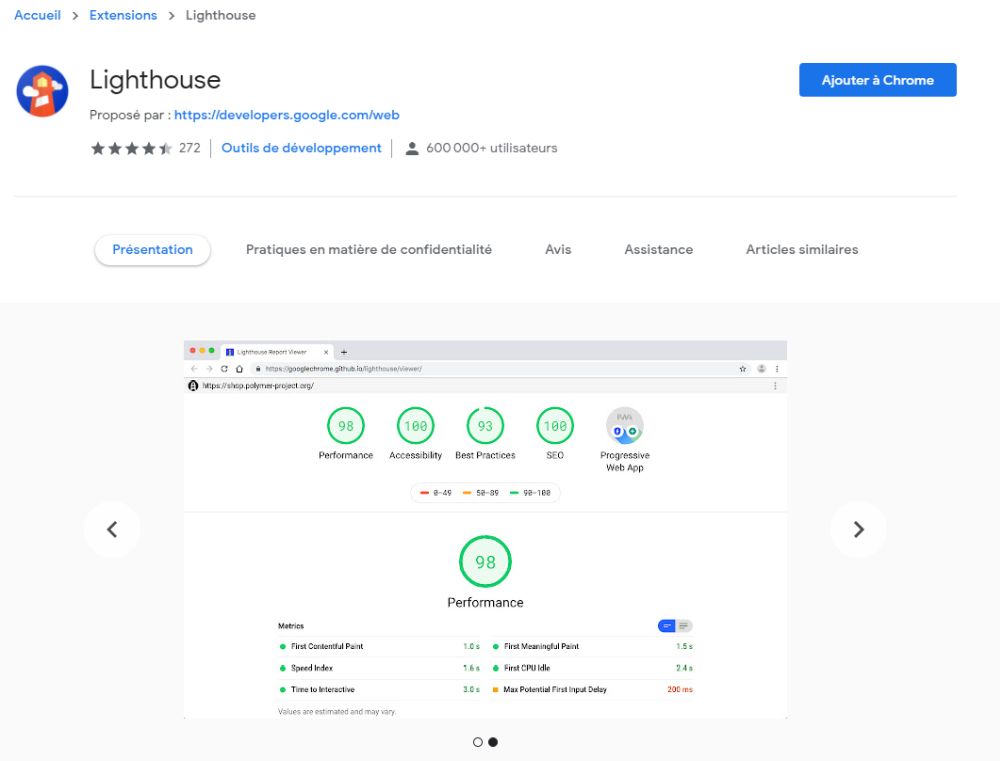Click the users person icon
Screen dimensions: 1000x761
412,149
